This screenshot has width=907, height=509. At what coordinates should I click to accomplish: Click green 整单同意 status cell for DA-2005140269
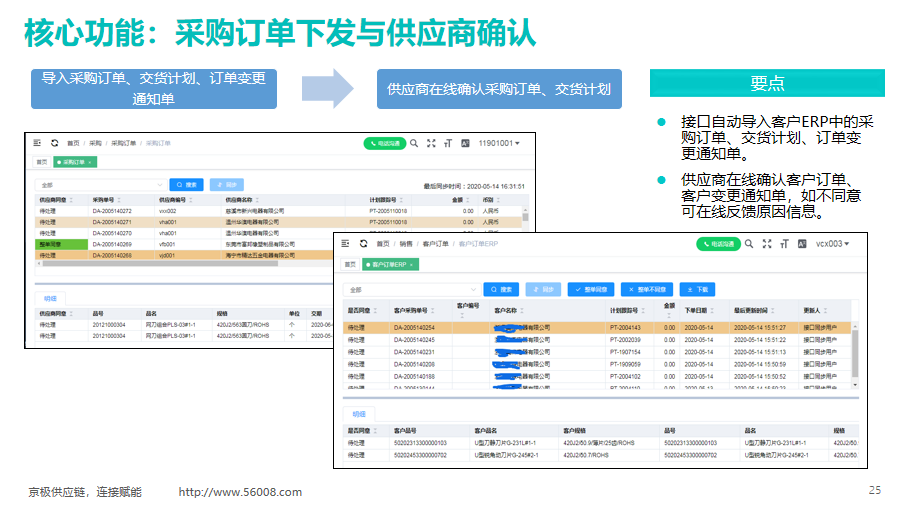coord(61,245)
